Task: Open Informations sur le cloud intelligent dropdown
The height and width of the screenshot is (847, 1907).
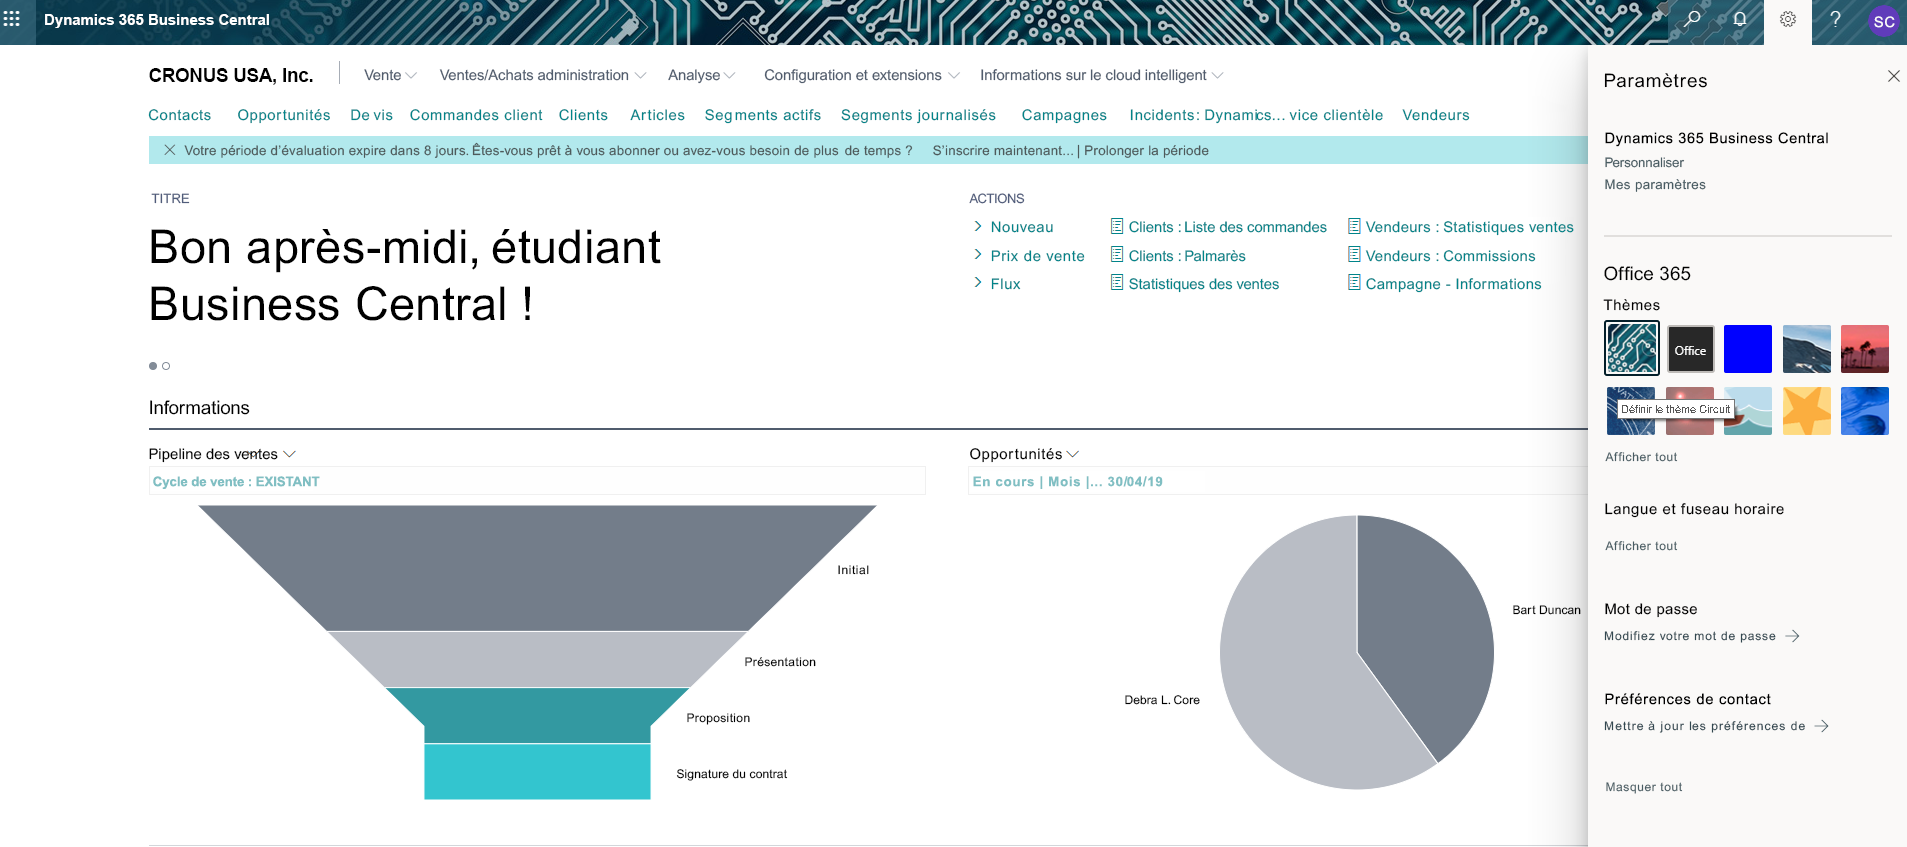Action: 1101,75
